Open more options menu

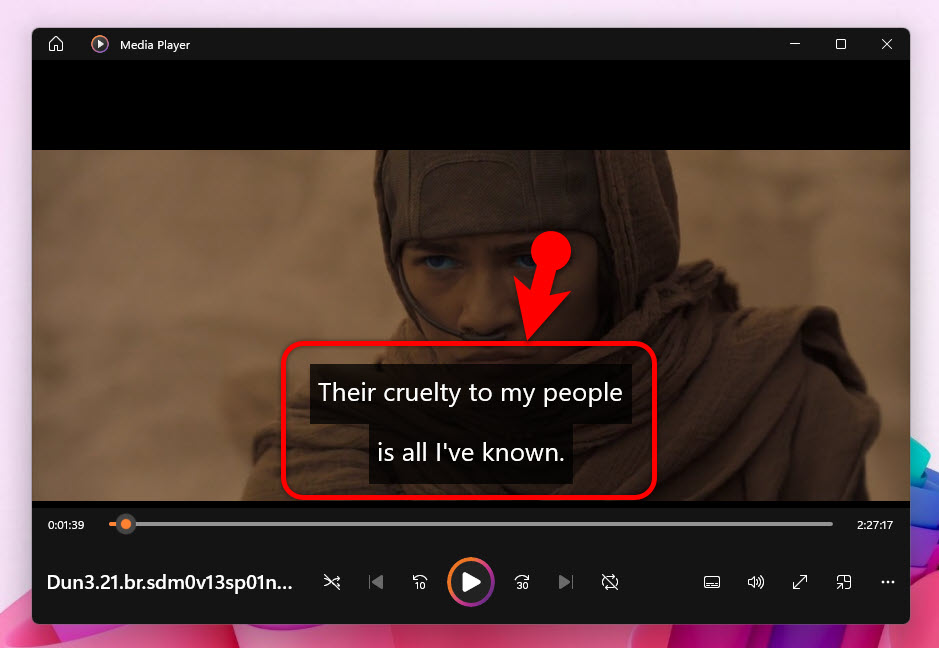888,582
